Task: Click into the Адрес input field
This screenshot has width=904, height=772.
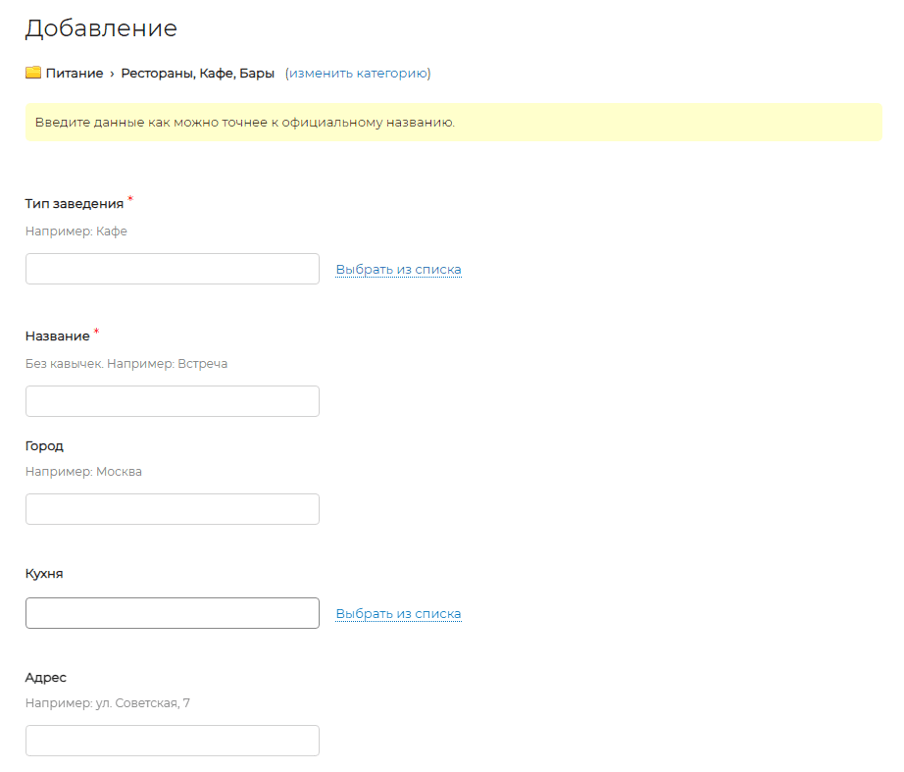Action: pos(172,741)
